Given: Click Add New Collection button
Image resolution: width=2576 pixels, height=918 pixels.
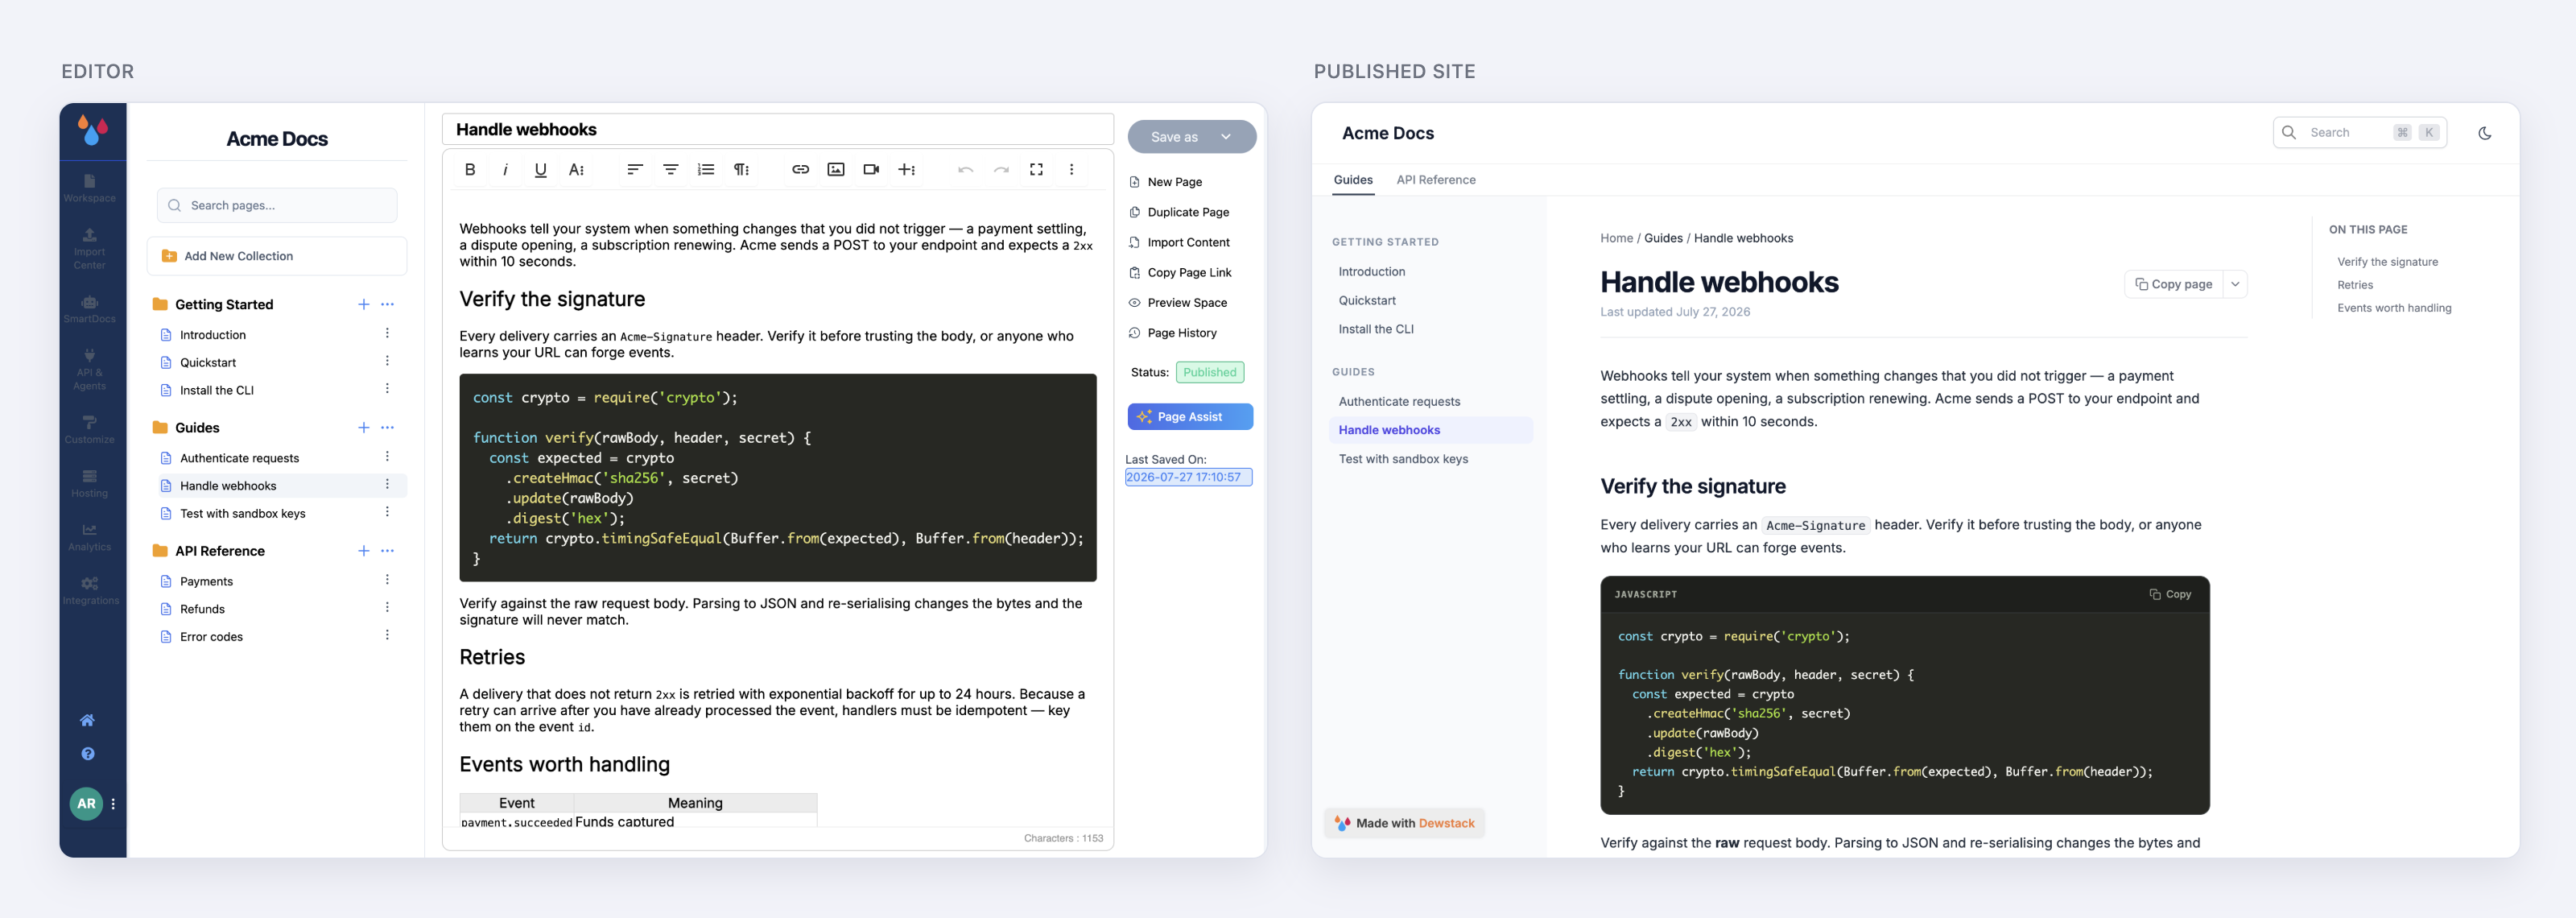Looking at the screenshot, I should 277,256.
